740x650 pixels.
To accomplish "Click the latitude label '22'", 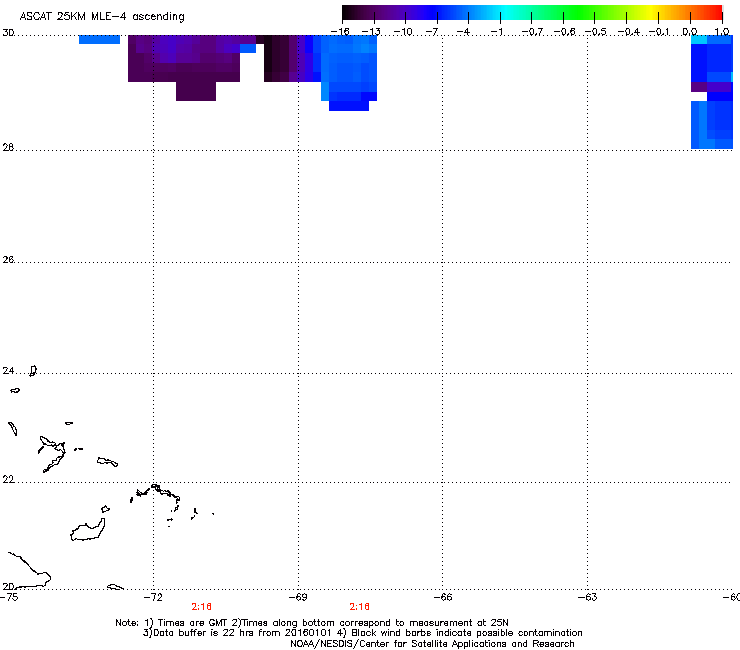I will (x=8, y=480).
